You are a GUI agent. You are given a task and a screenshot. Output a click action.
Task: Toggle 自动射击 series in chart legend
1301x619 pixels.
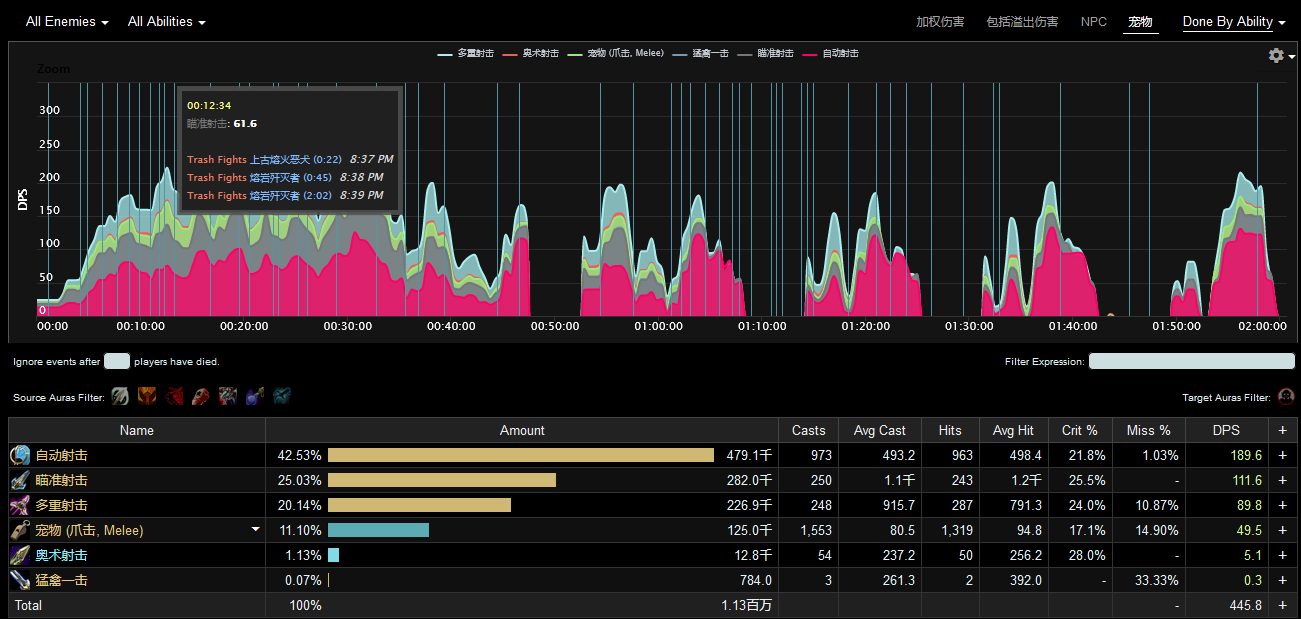click(840, 54)
